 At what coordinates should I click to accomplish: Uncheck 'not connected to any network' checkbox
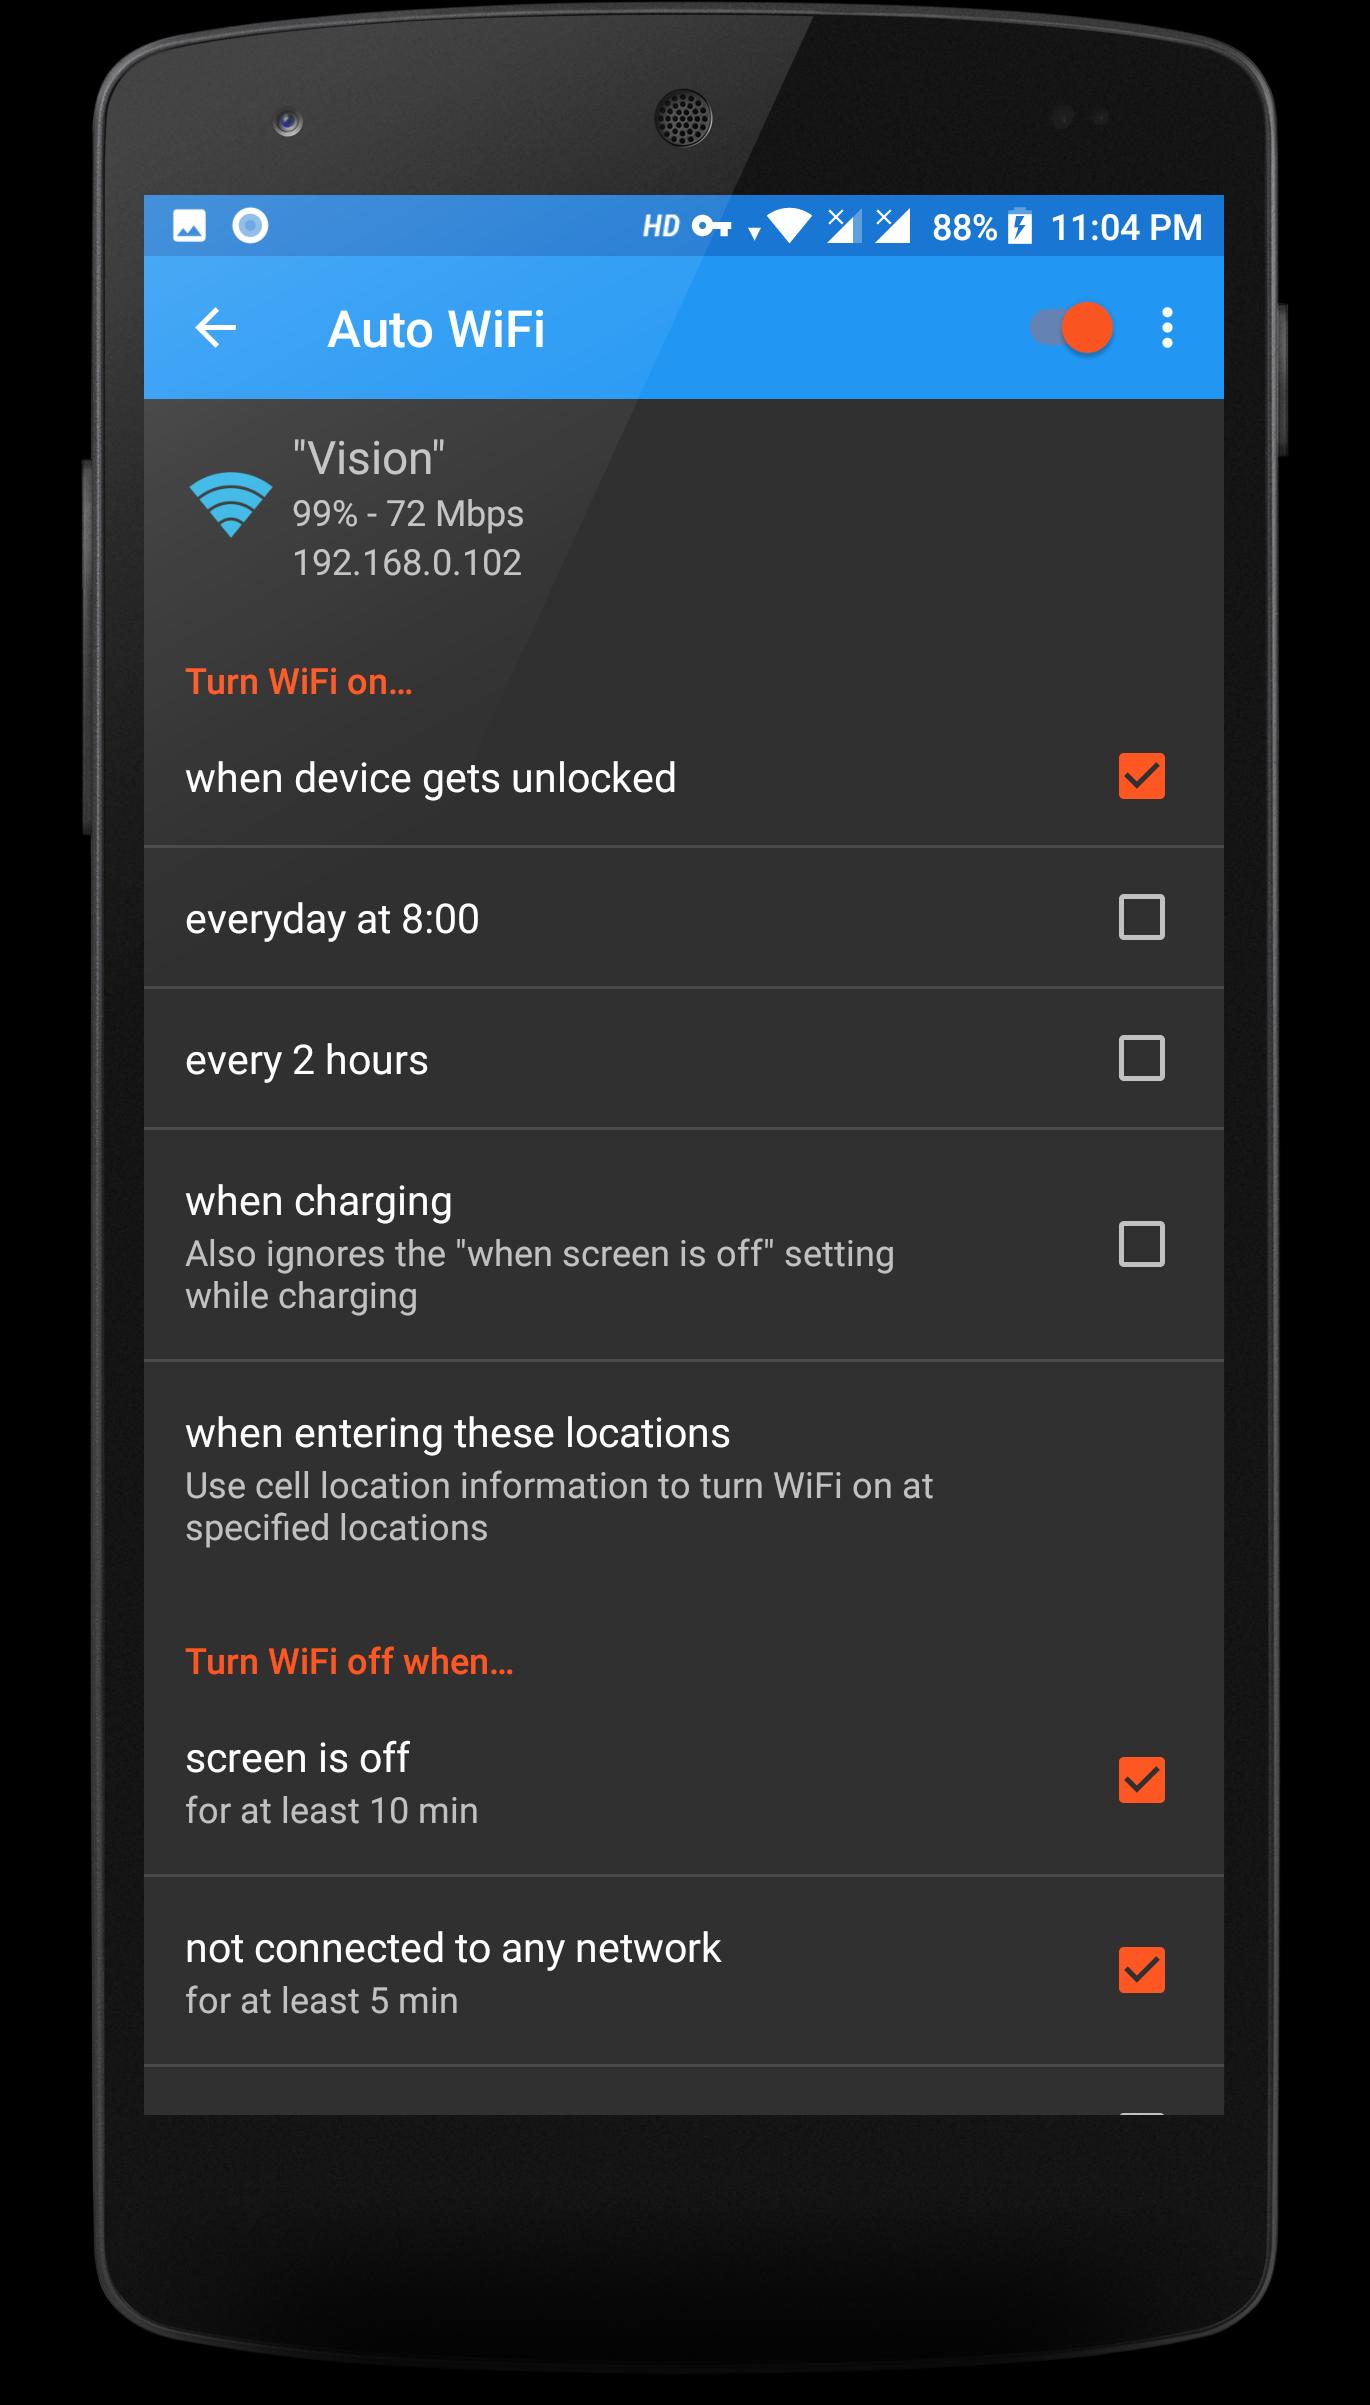coord(1141,1970)
